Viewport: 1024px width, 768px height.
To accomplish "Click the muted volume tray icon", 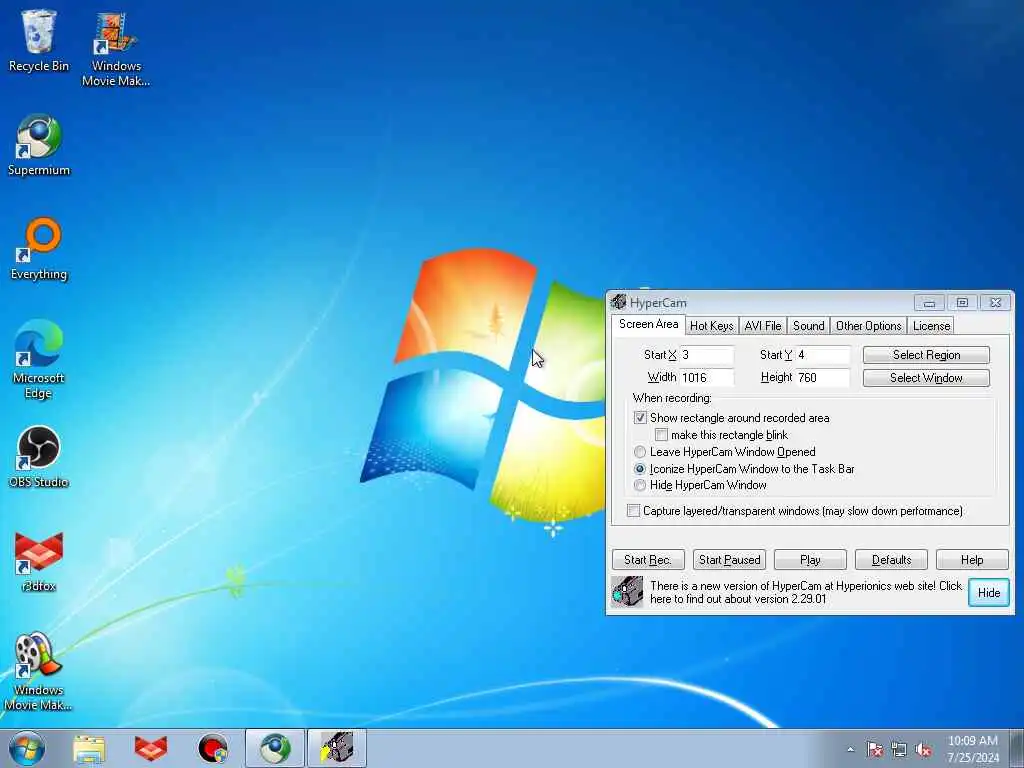I will coord(923,749).
